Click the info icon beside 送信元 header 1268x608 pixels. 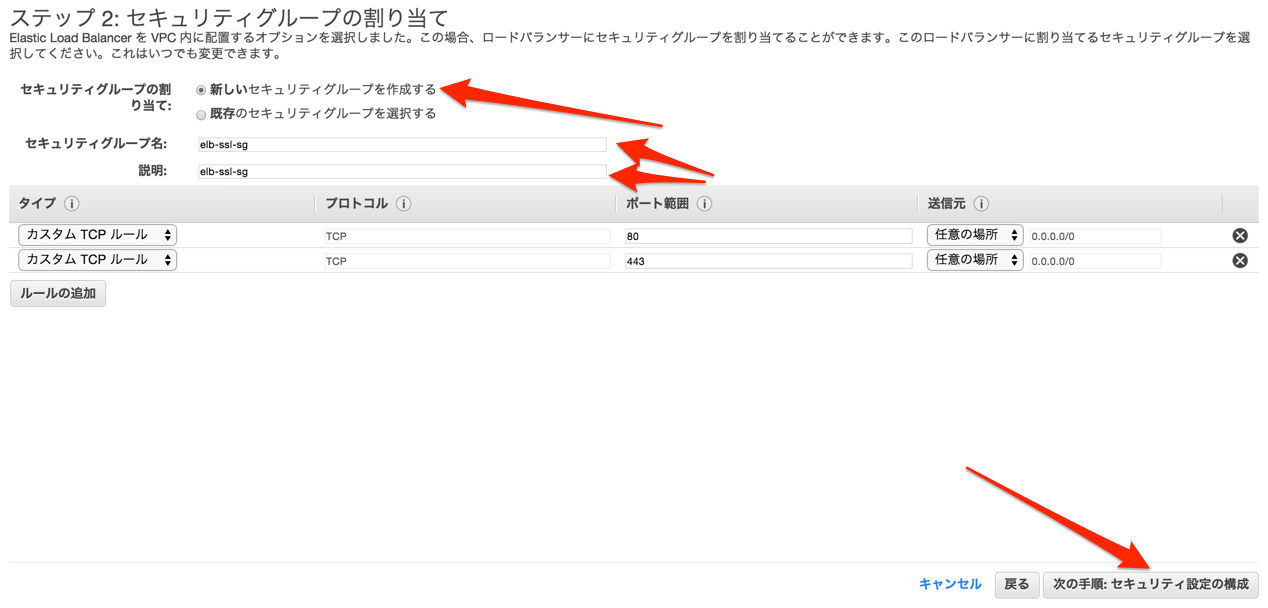981,203
